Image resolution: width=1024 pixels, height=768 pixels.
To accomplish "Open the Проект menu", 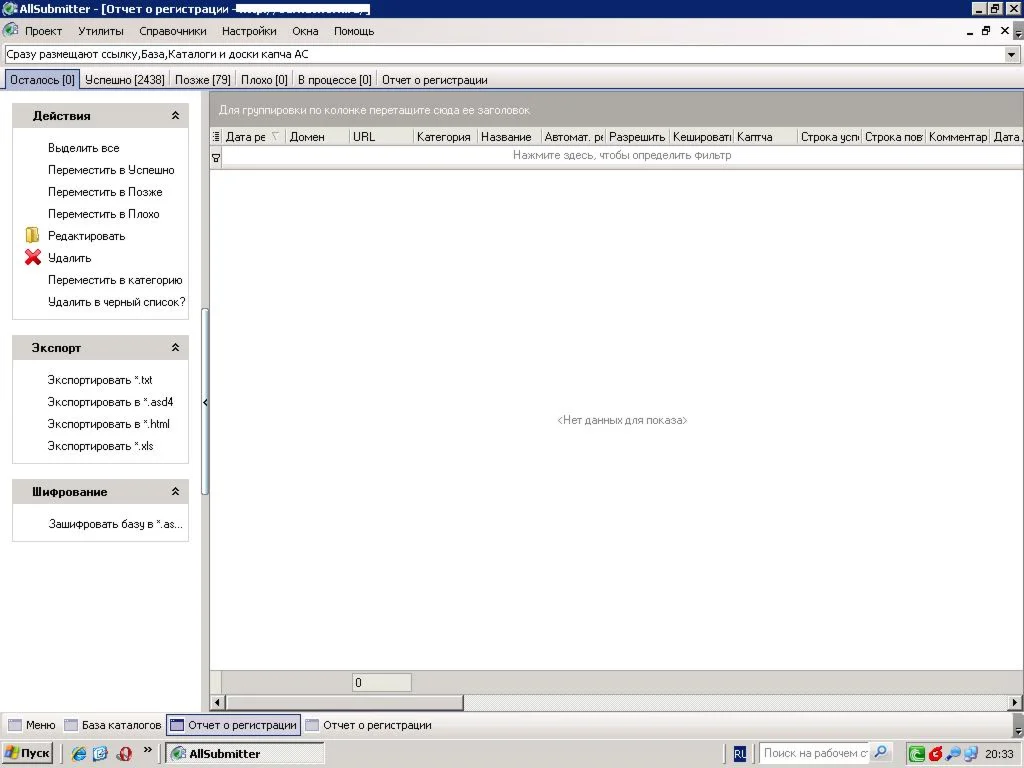I will pyautogui.click(x=43, y=31).
